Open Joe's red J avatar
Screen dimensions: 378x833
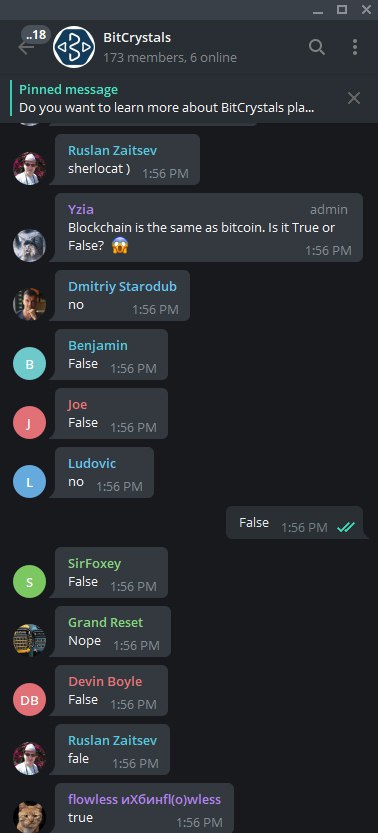click(29, 422)
